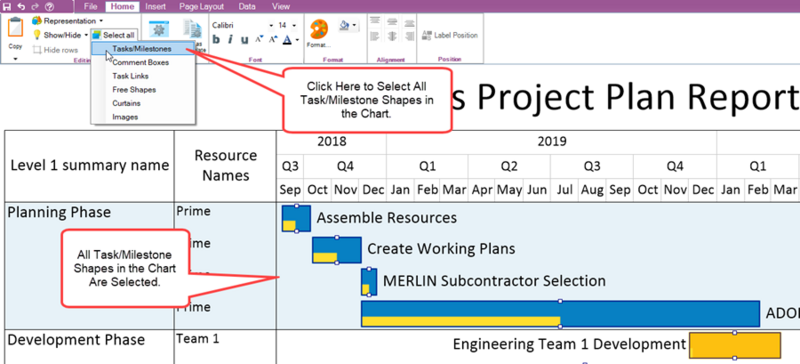Screen dimensions: 800x364
Task: Toggle bold formatting
Action: [x=216, y=40]
